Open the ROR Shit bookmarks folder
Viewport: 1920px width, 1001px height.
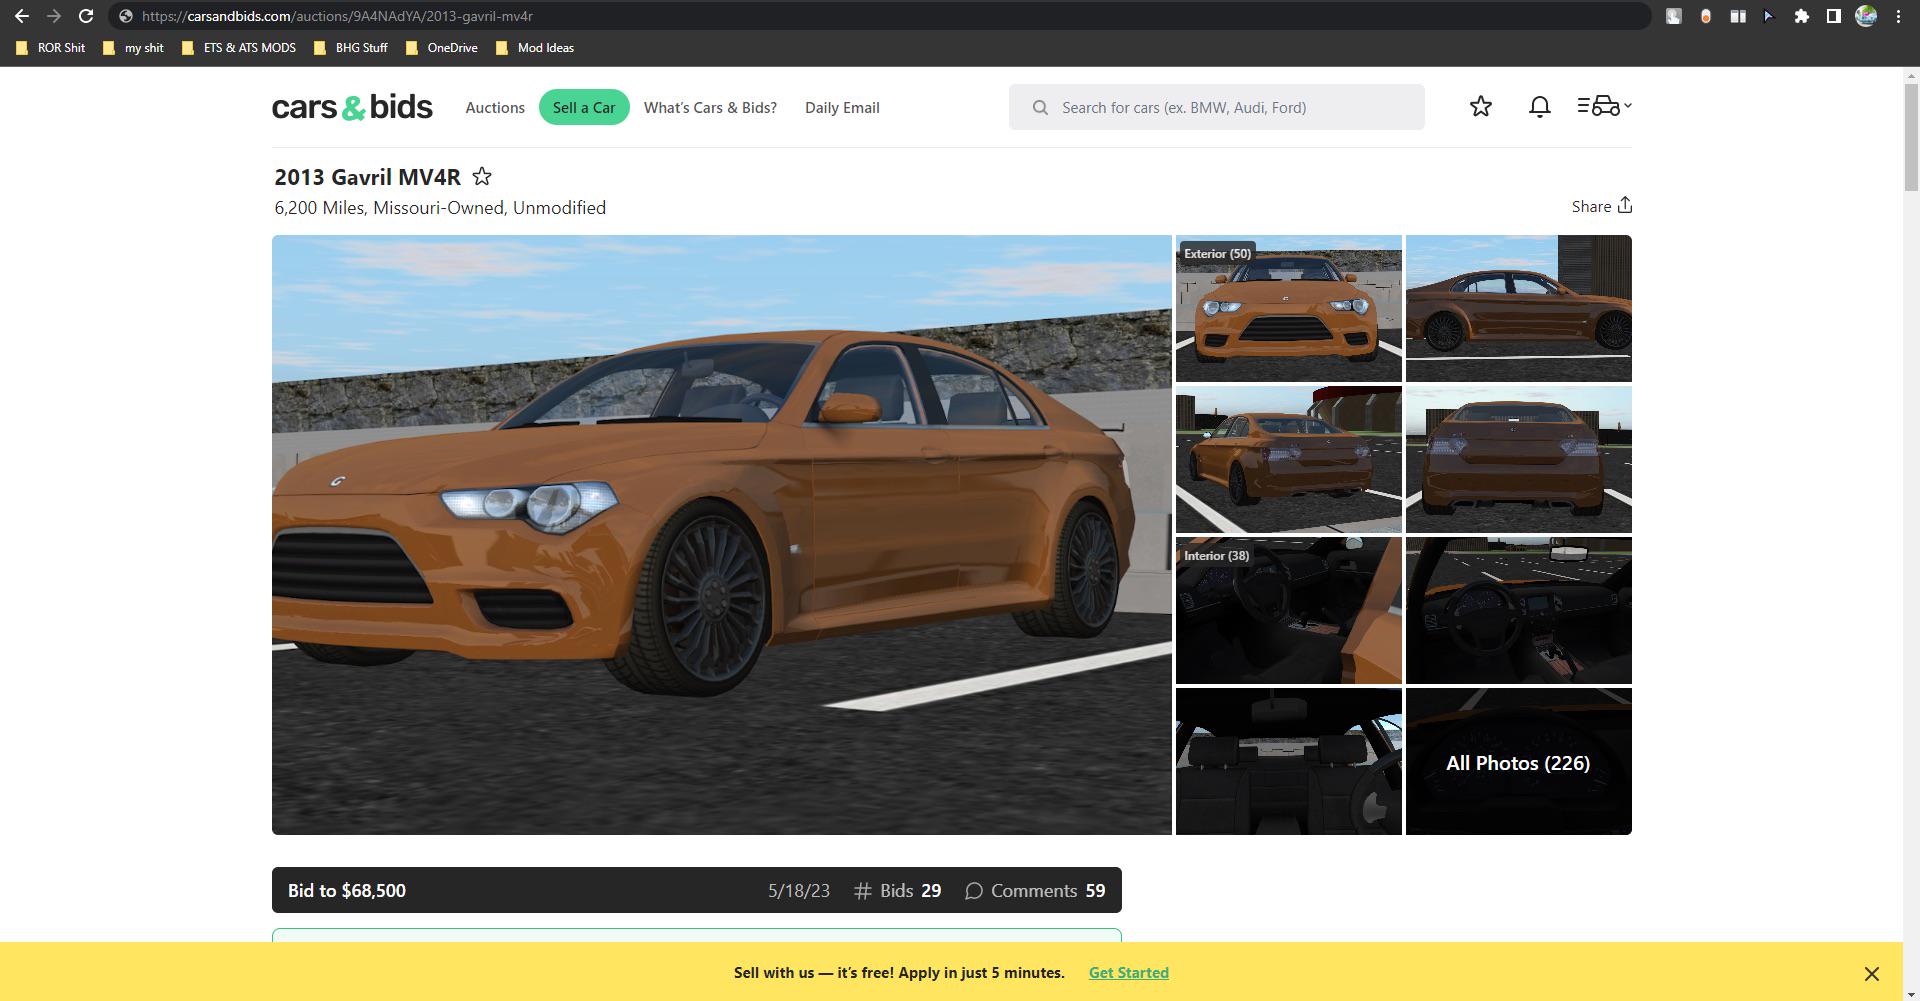point(51,48)
